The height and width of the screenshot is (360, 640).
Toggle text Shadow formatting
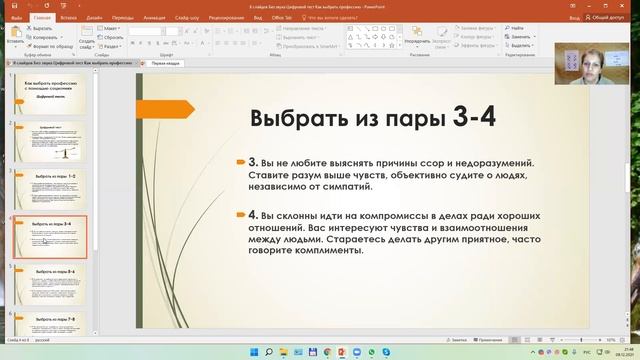tap(158, 43)
